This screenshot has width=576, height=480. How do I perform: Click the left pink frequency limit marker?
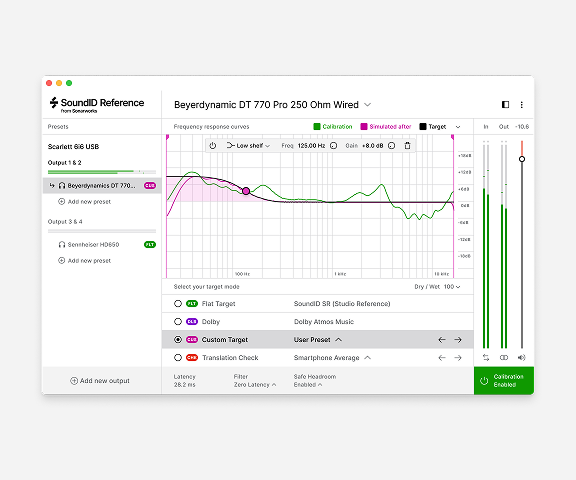point(167,137)
